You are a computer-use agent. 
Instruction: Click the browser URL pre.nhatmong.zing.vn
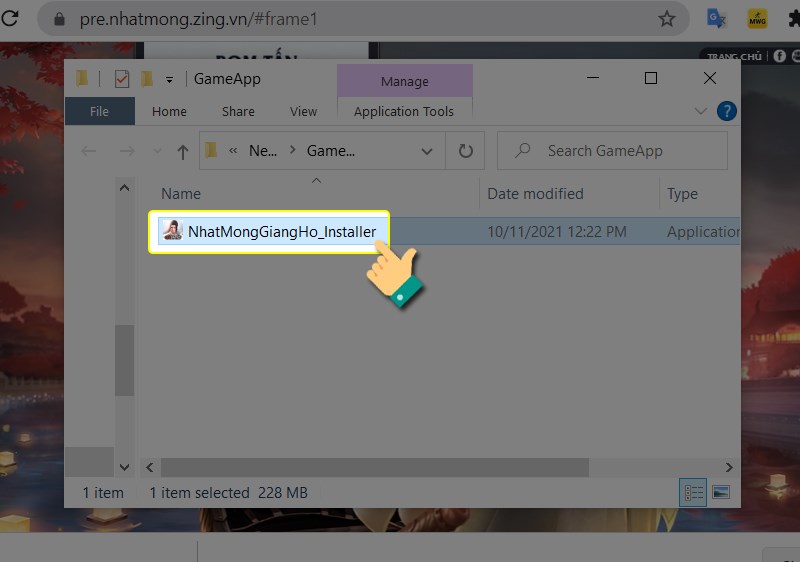198,19
